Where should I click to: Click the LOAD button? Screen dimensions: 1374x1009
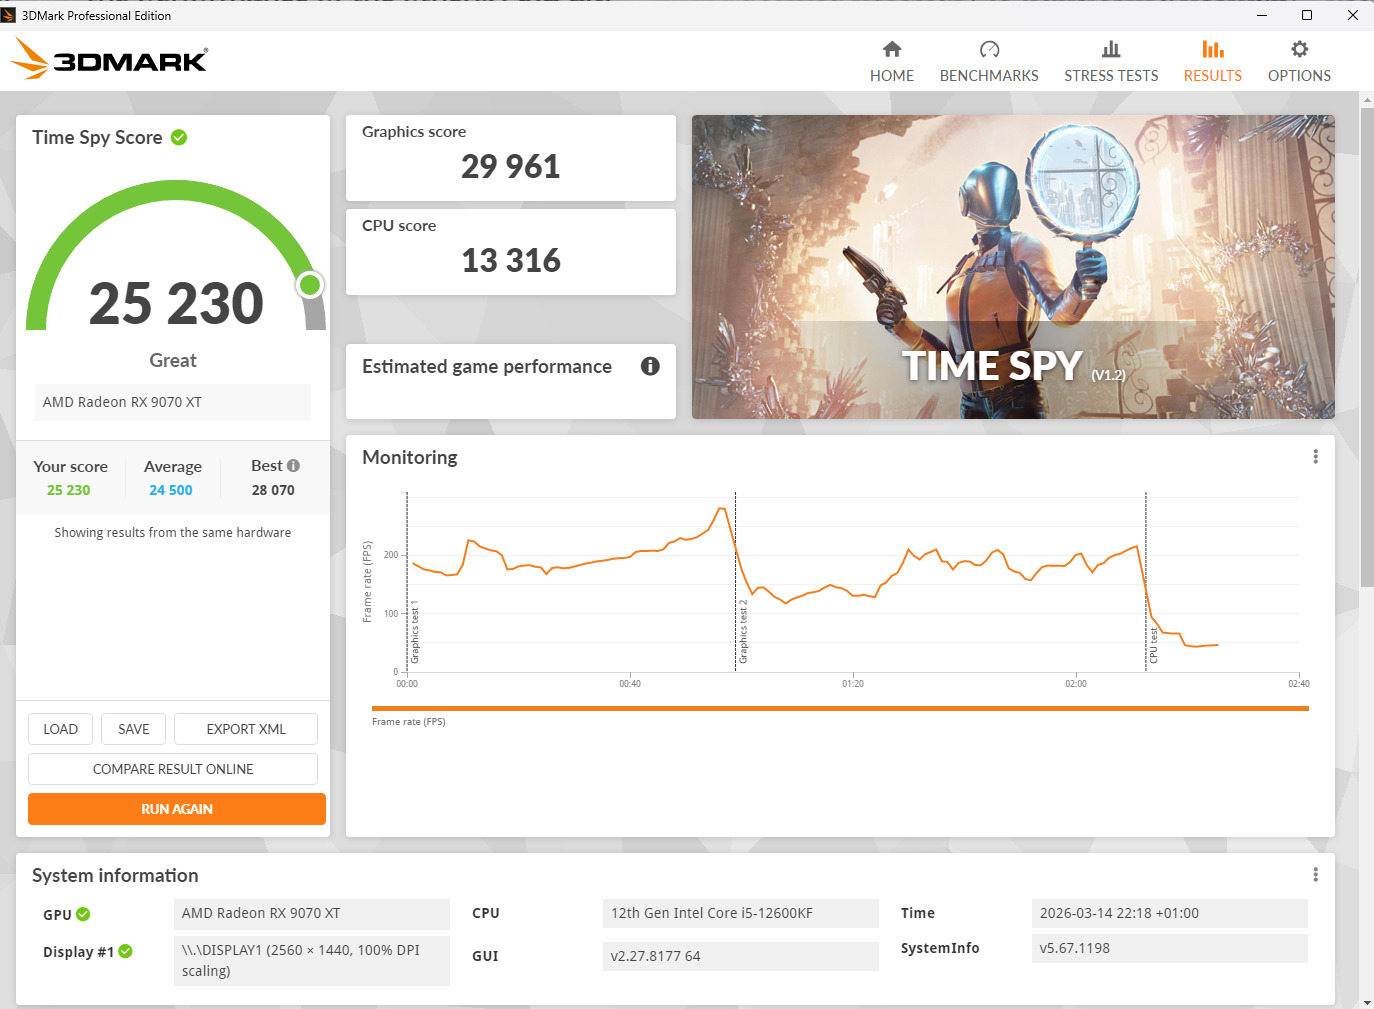coord(60,729)
